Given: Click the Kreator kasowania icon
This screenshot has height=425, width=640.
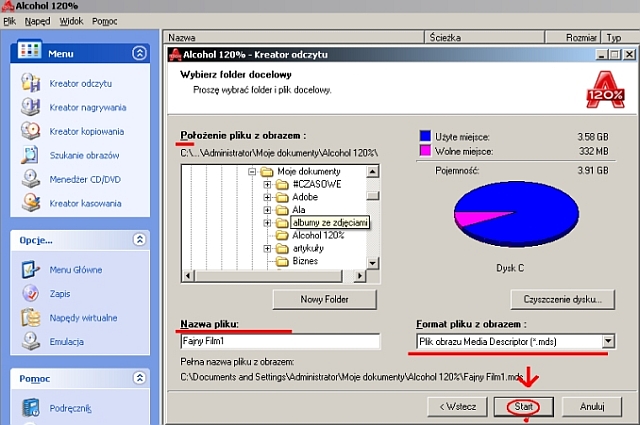Looking at the screenshot, I should pos(31,203).
